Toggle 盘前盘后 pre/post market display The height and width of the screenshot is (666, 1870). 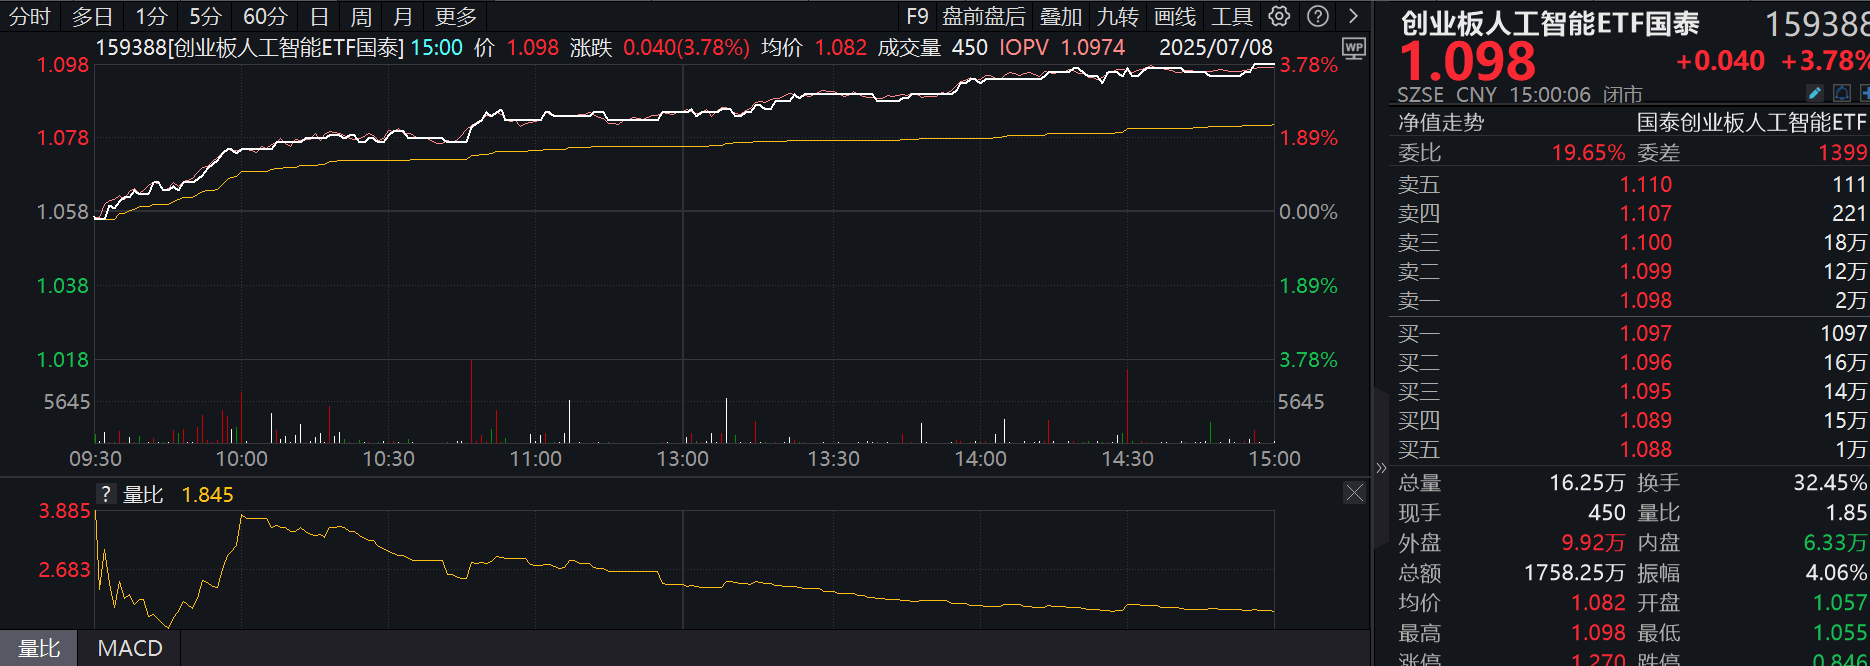click(x=984, y=17)
